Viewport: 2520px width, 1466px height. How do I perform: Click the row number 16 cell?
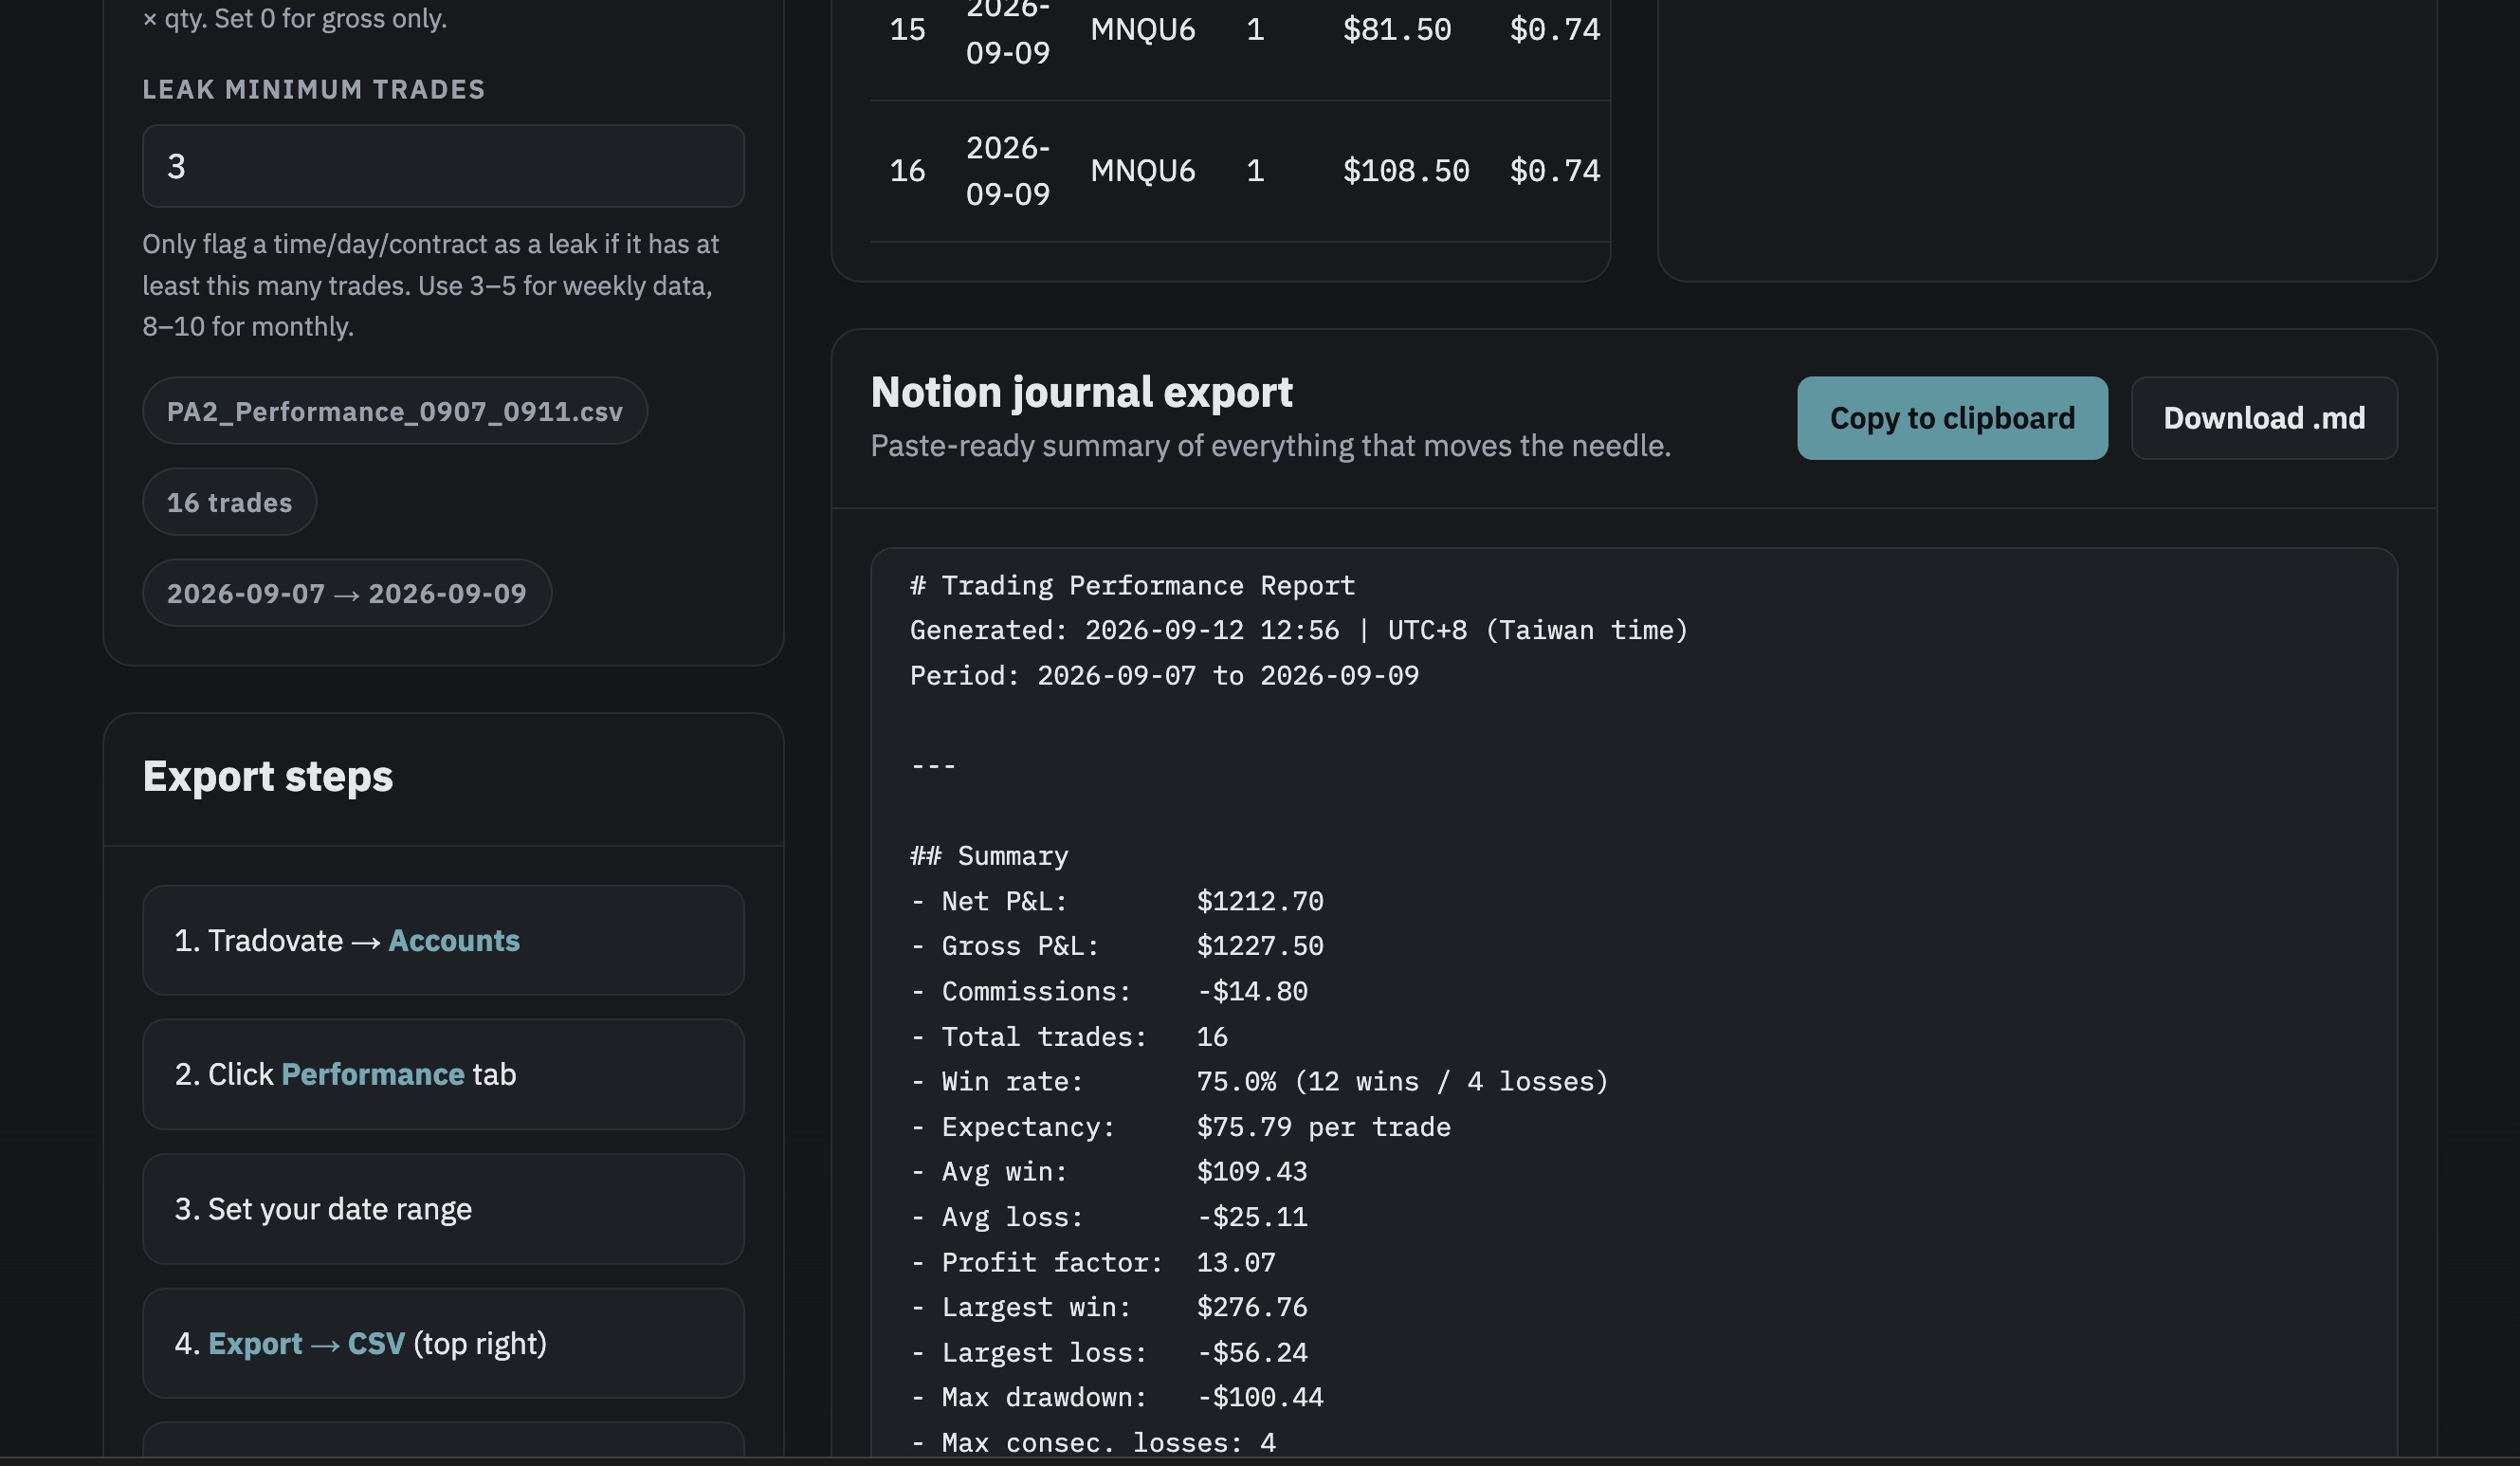click(907, 170)
